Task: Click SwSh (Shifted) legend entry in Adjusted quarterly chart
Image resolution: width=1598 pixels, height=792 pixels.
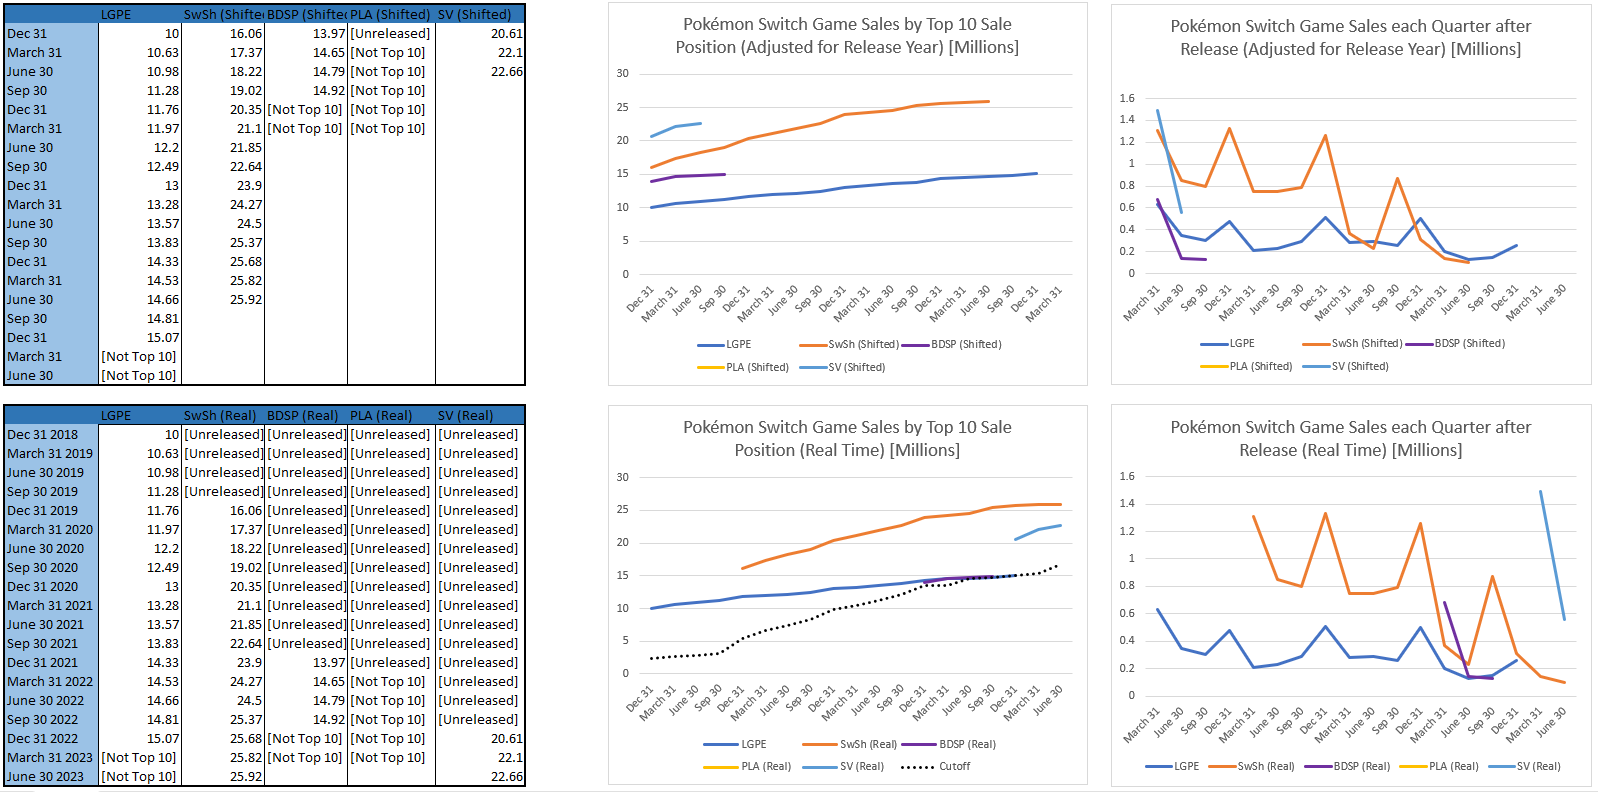Action: [1352, 343]
